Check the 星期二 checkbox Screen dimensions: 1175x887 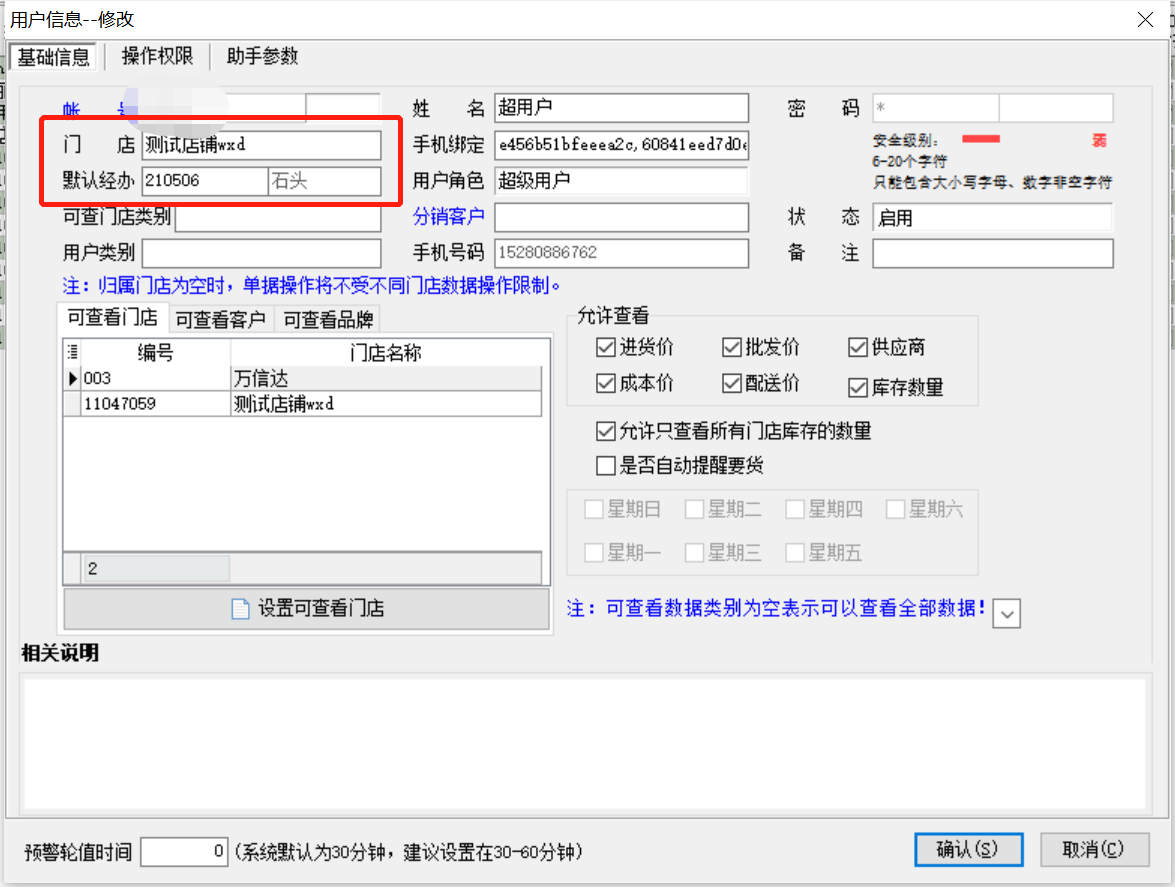(694, 509)
